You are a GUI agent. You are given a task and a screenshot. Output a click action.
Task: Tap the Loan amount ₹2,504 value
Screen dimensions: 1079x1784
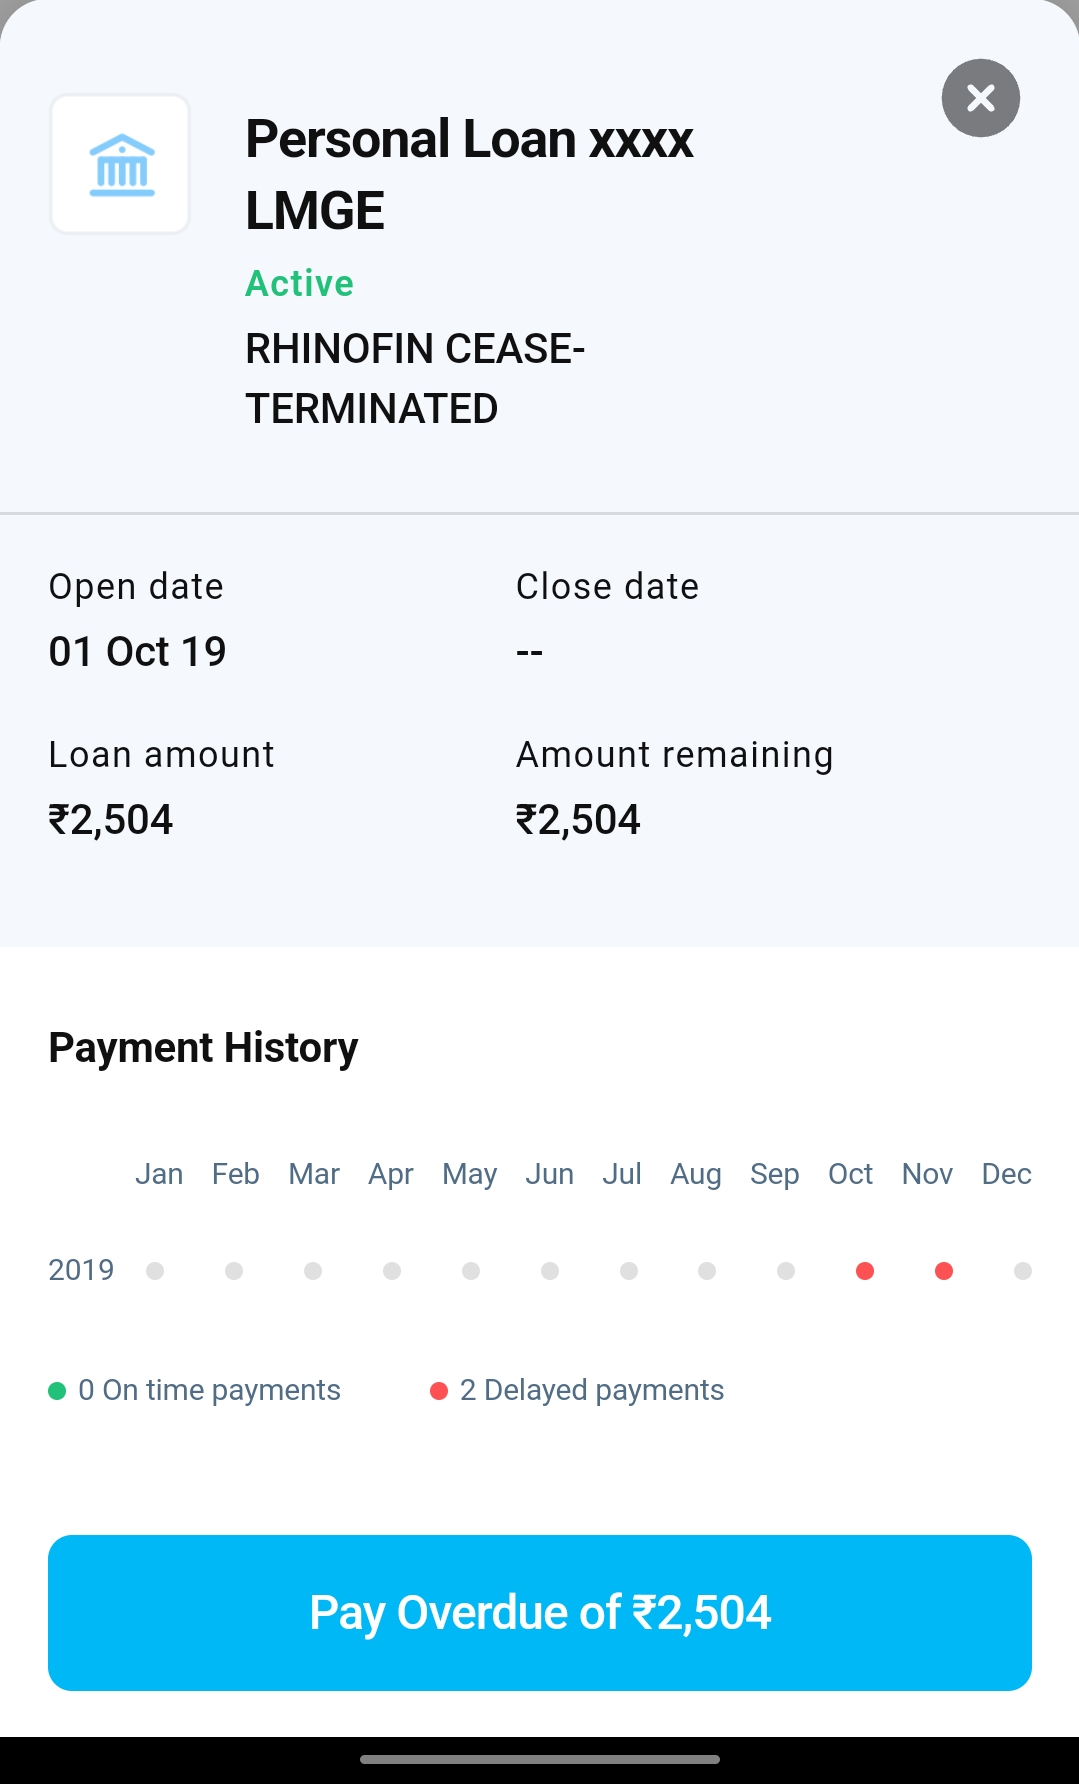tap(111, 820)
